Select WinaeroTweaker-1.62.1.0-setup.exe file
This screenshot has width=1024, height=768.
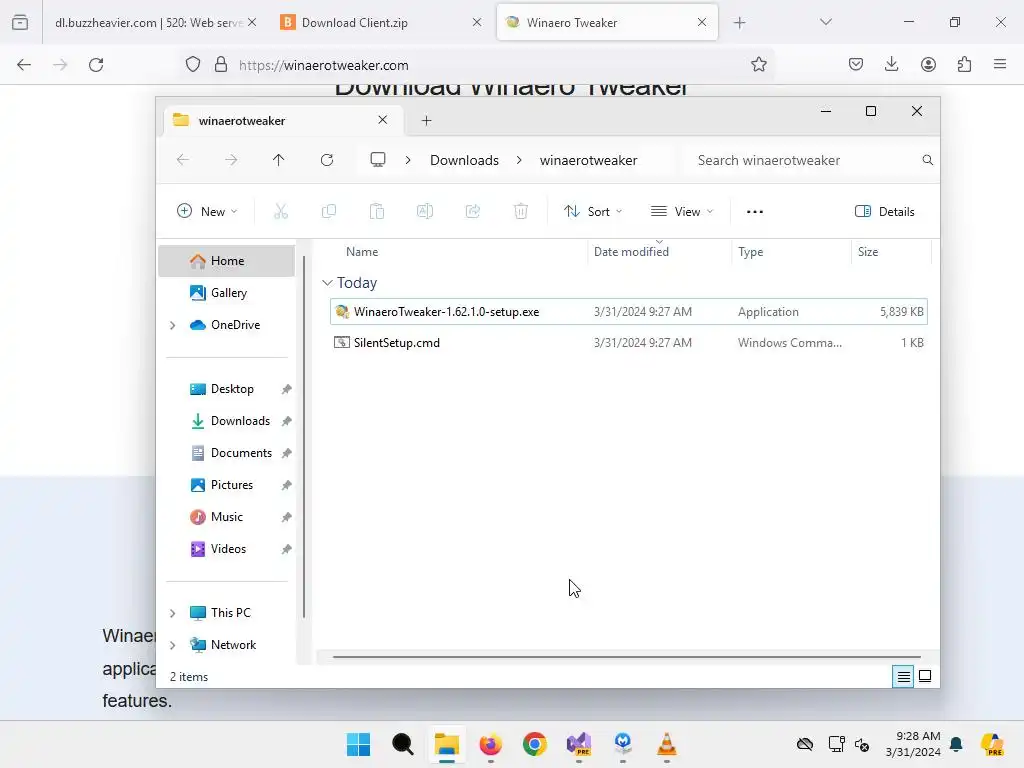click(x=629, y=312)
